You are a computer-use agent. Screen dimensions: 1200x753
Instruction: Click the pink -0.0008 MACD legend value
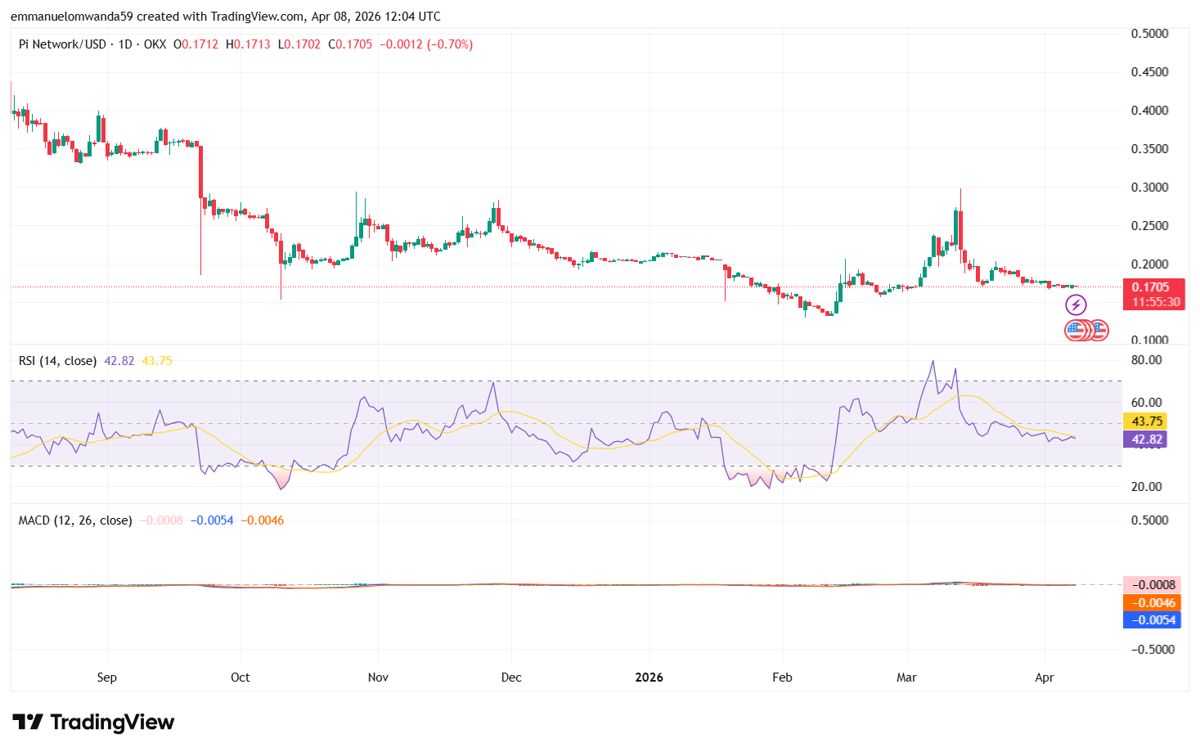click(161, 521)
